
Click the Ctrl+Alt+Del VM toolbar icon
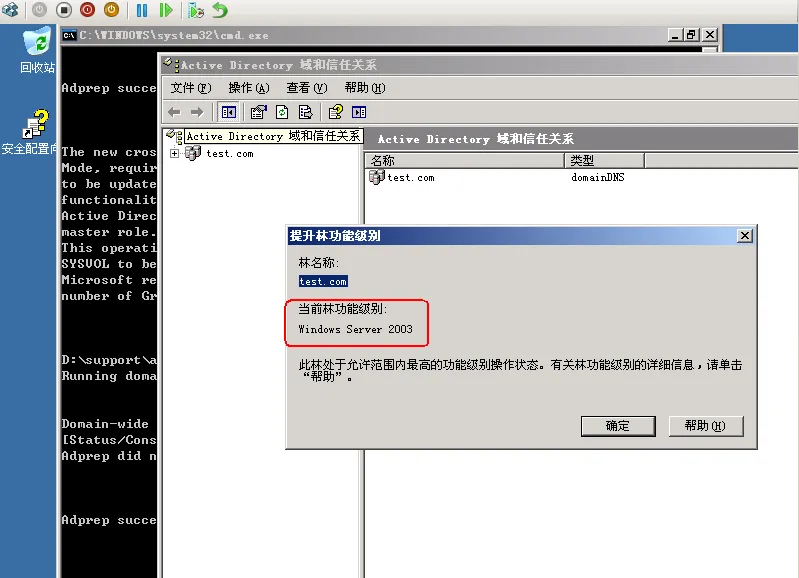pos(10,10)
